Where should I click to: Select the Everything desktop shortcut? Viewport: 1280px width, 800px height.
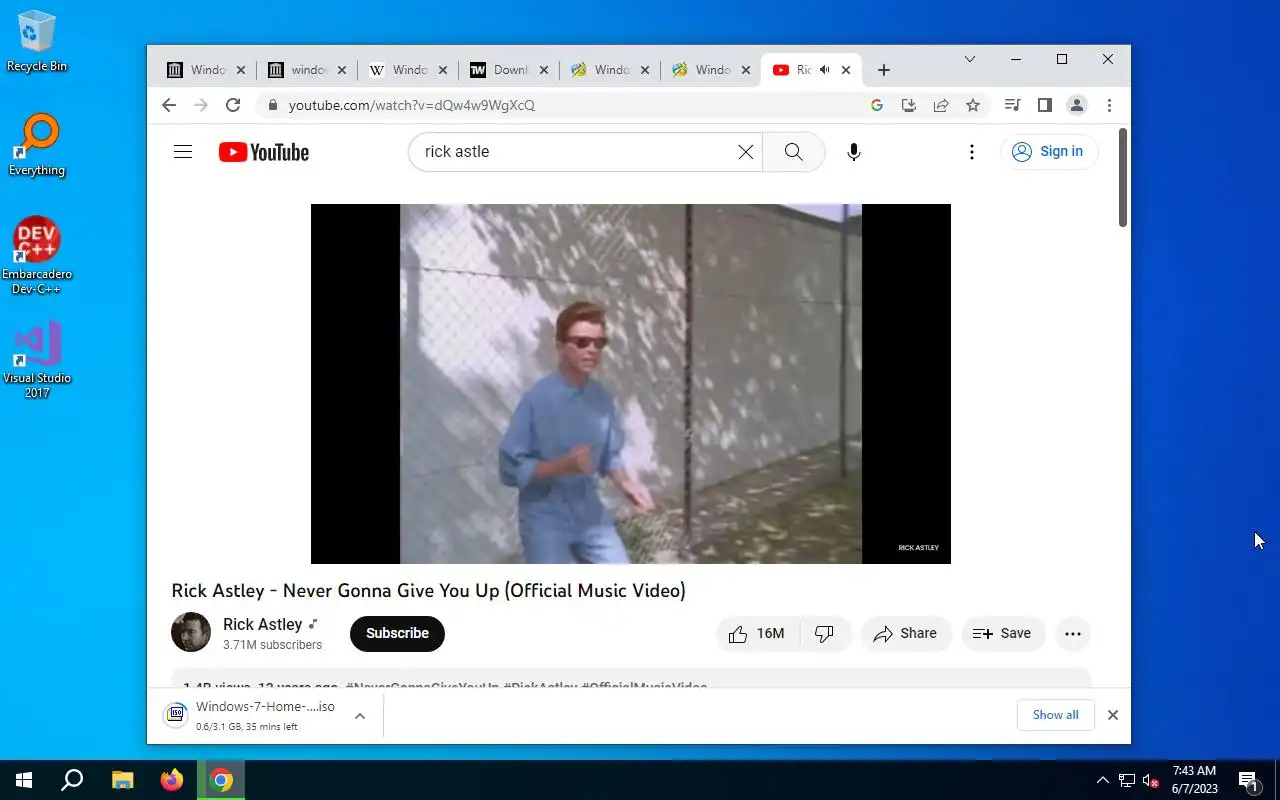pyautogui.click(x=37, y=146)
